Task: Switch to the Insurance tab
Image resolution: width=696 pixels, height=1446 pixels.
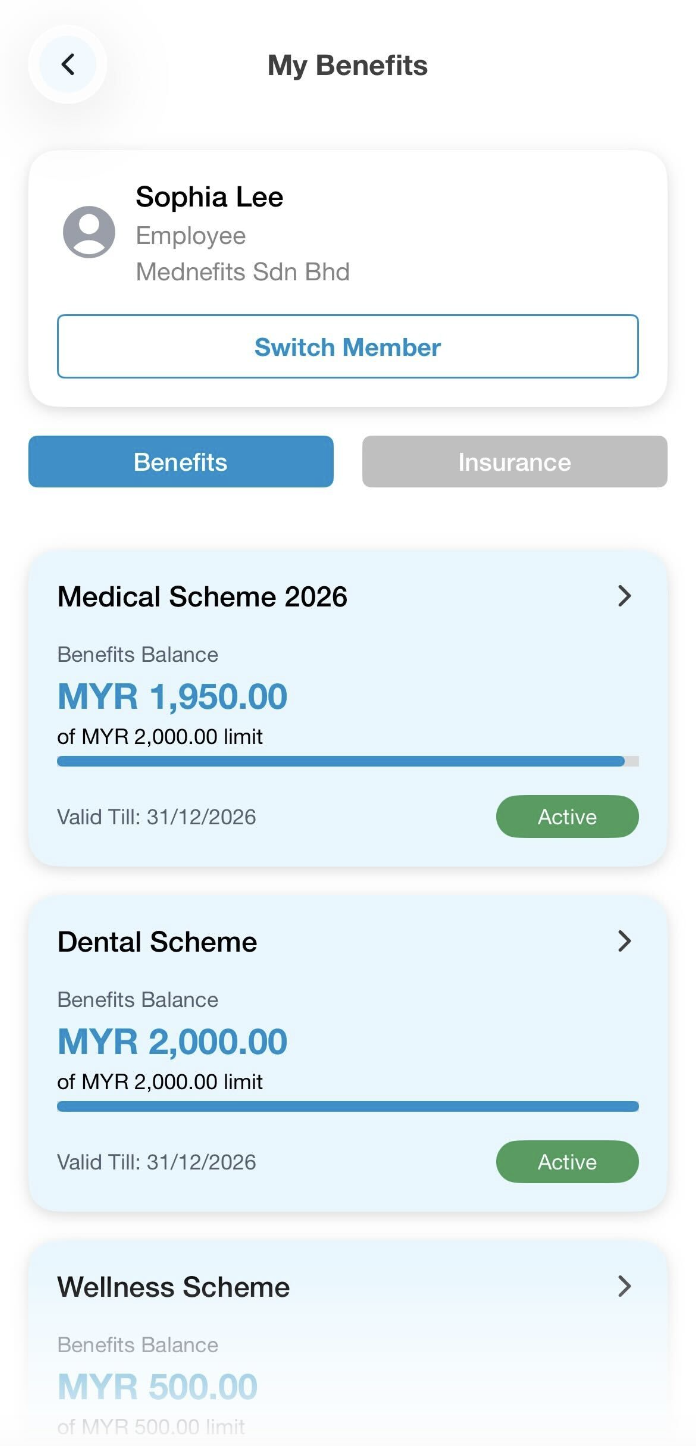Action: (514, 462)
